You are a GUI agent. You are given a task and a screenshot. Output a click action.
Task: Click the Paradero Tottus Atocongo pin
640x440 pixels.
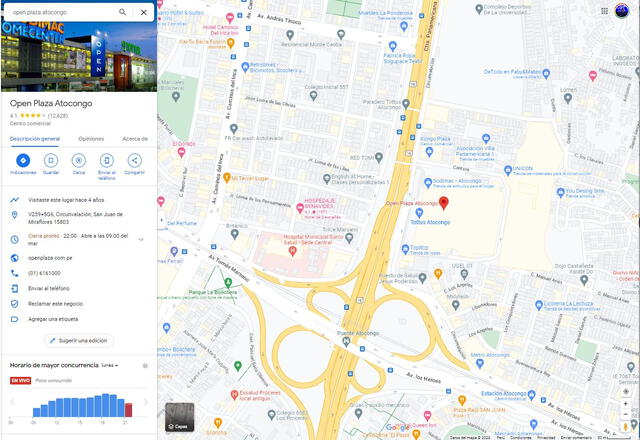pyautogui.click(x=406, y=103)
